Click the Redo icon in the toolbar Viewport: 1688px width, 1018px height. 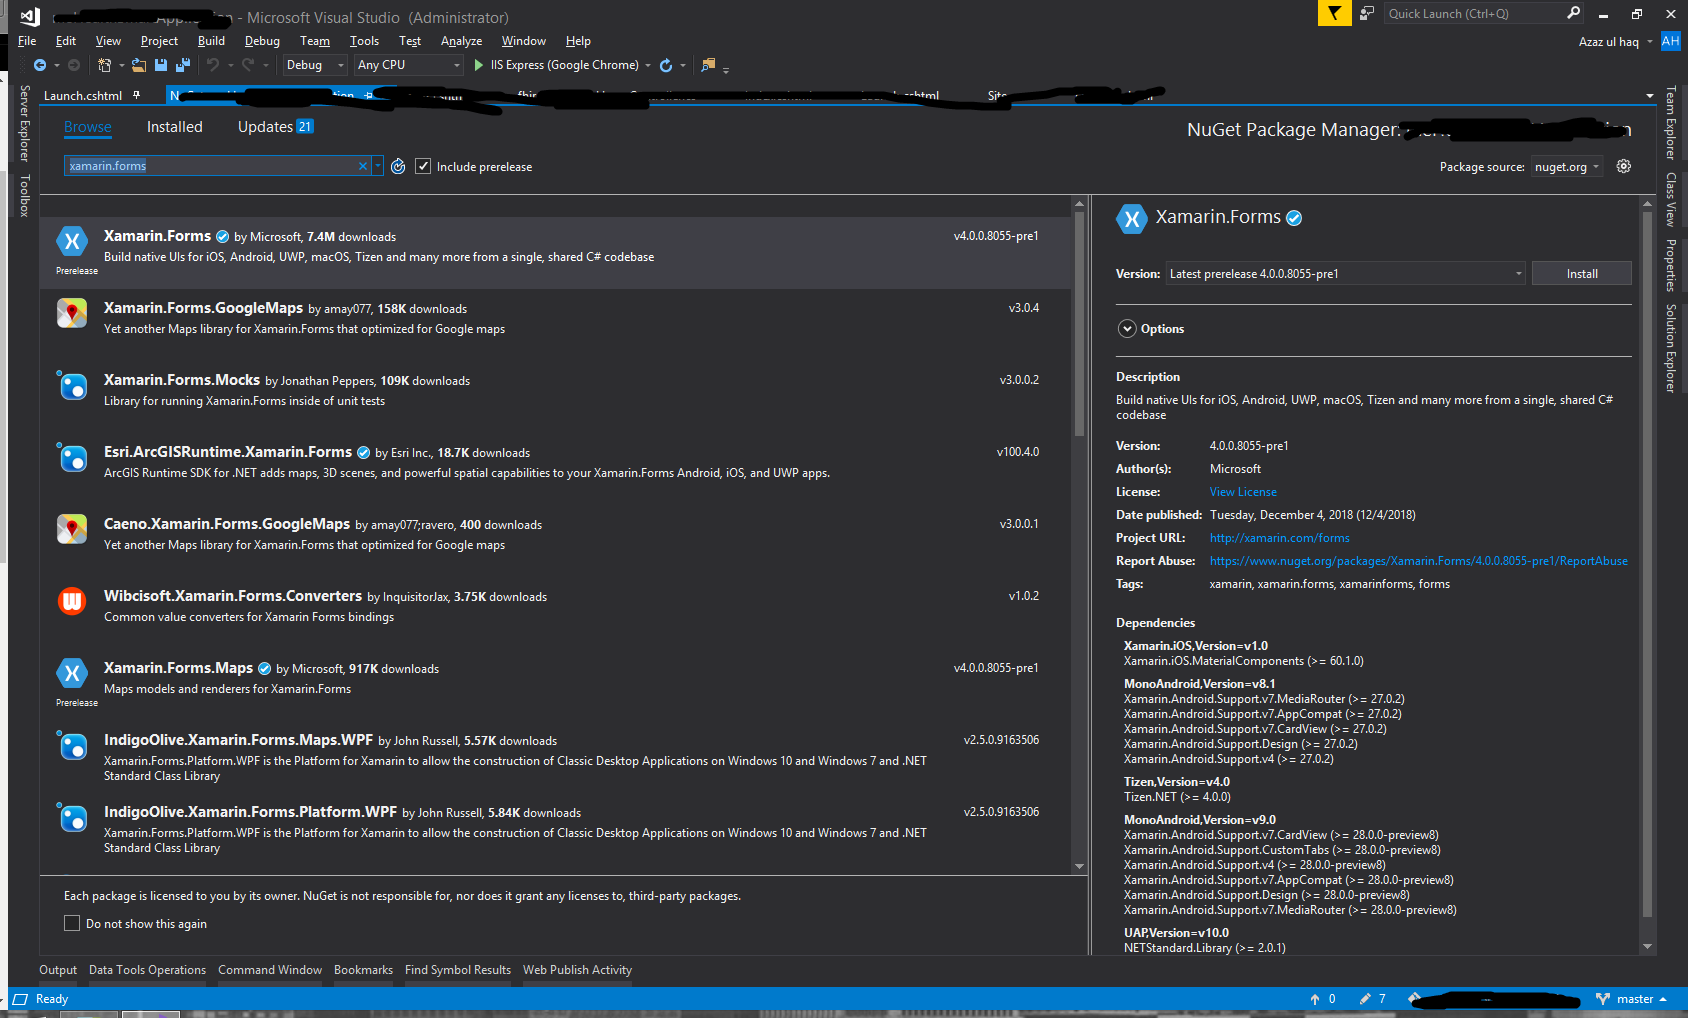pos(245,65)
